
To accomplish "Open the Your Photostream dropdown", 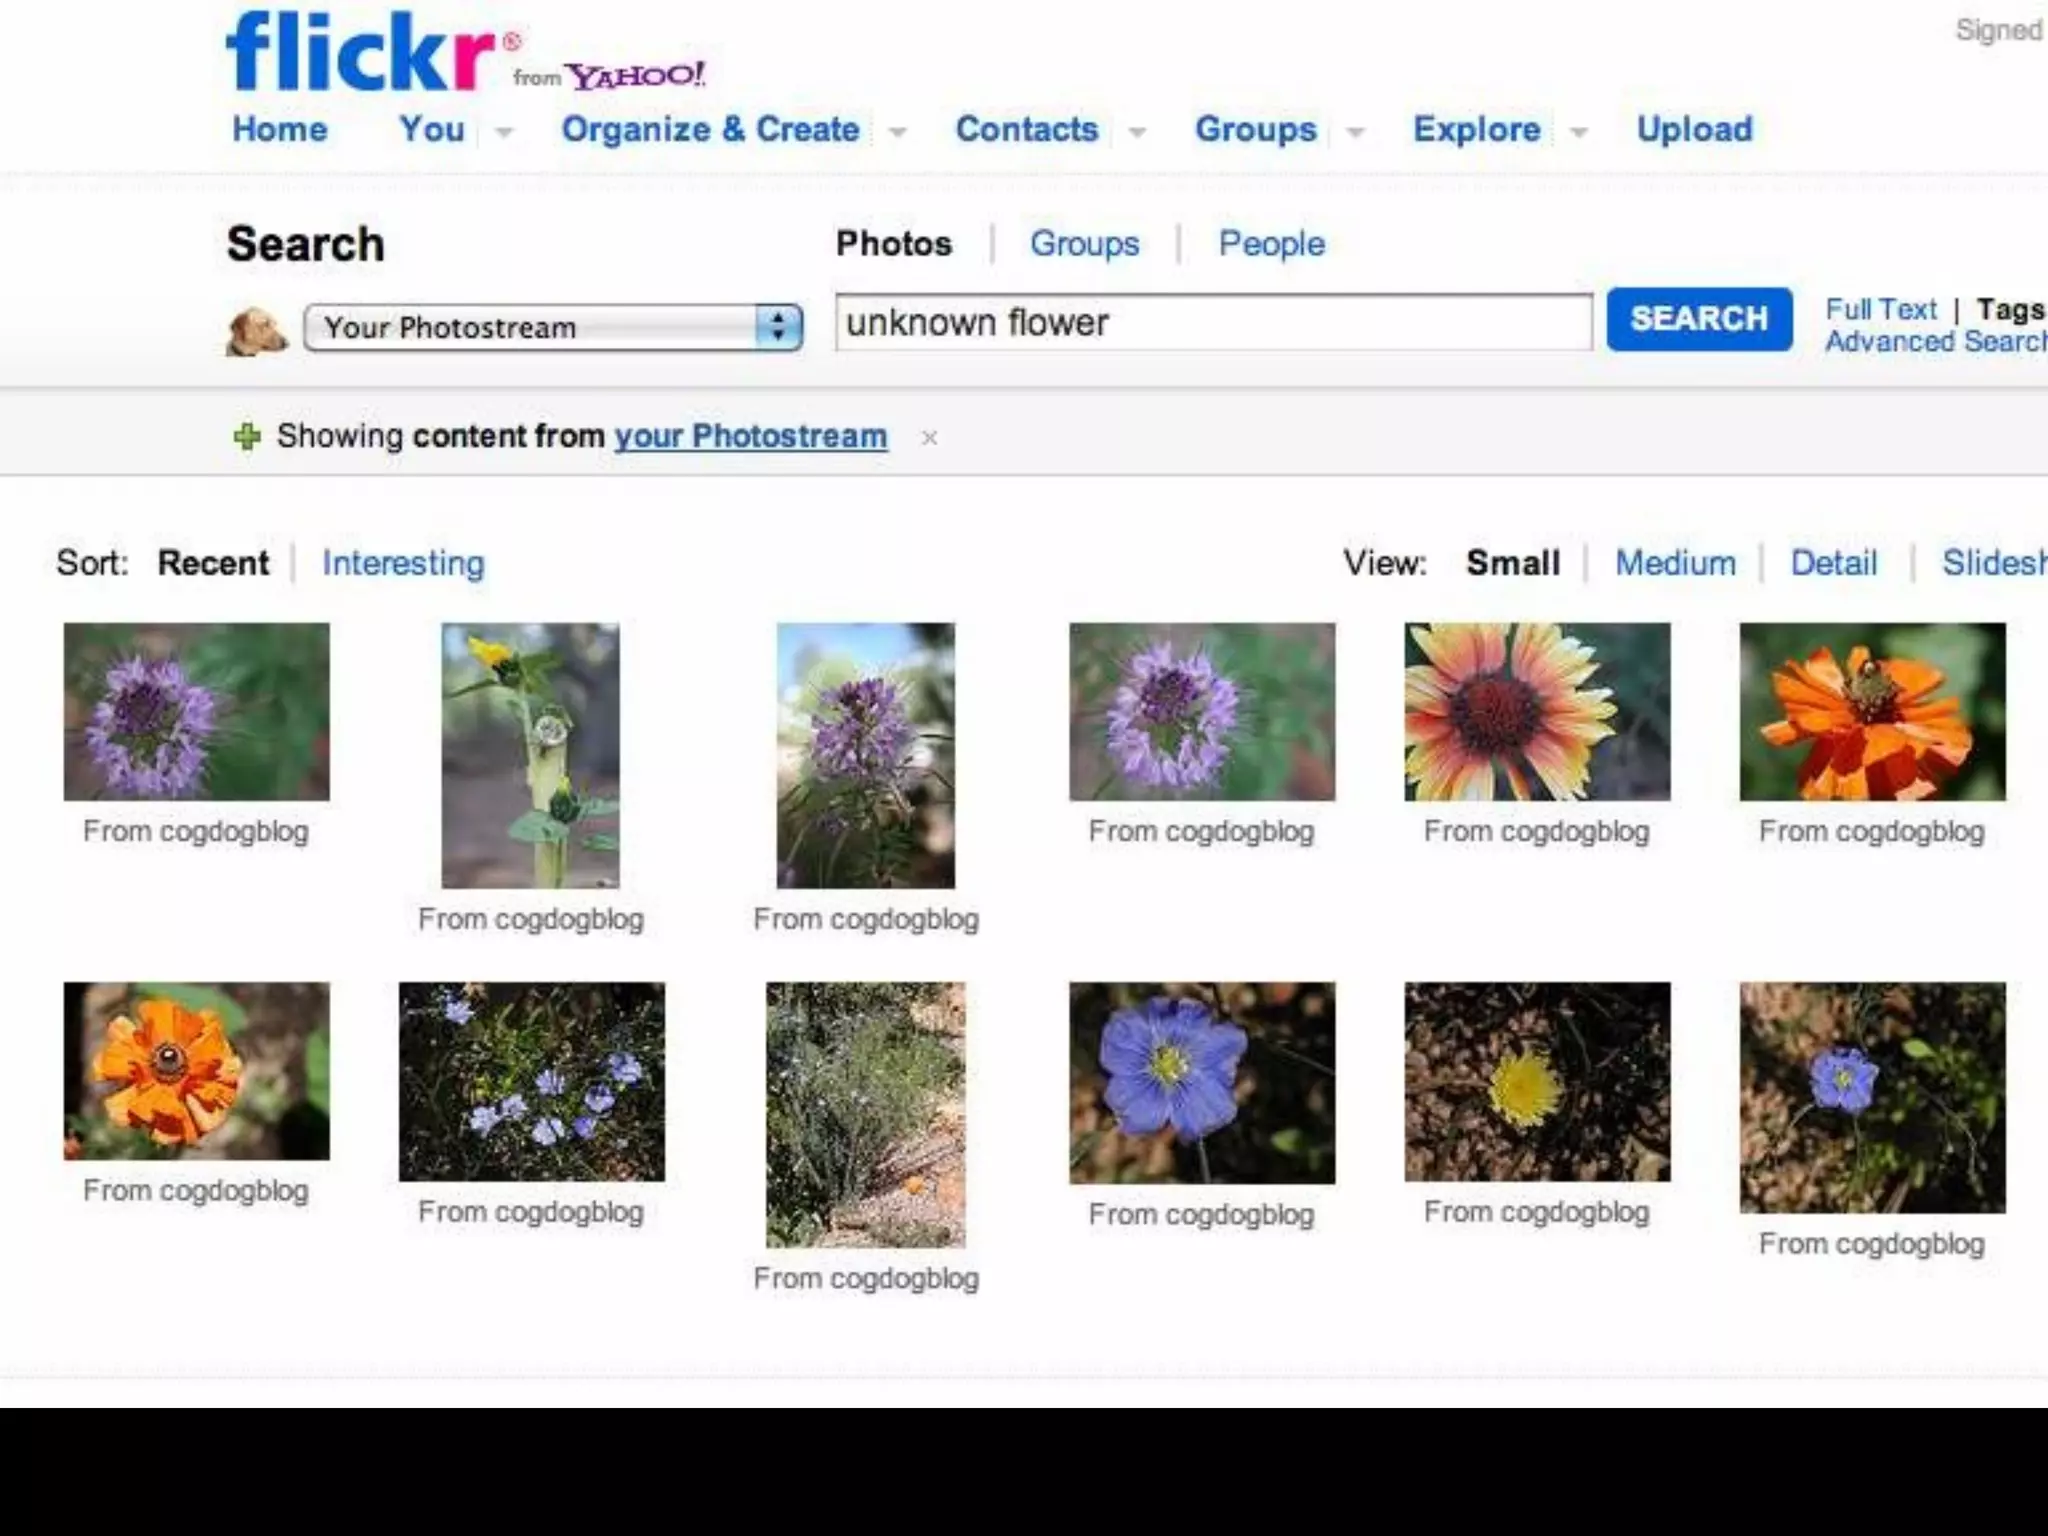I will point(553,328).
